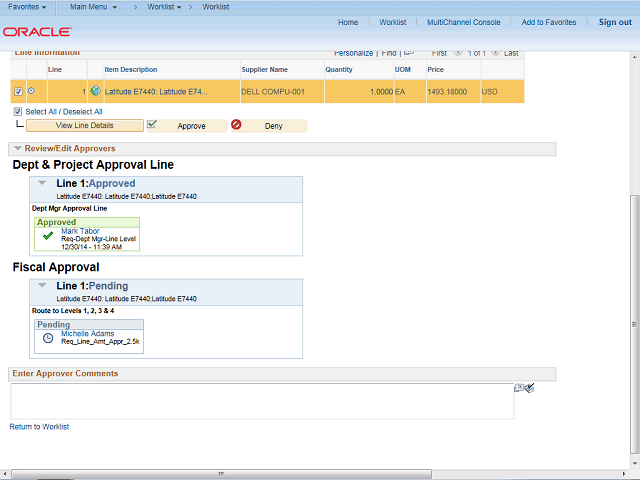
Task: Sort by the Price column header
Action: 436,69
